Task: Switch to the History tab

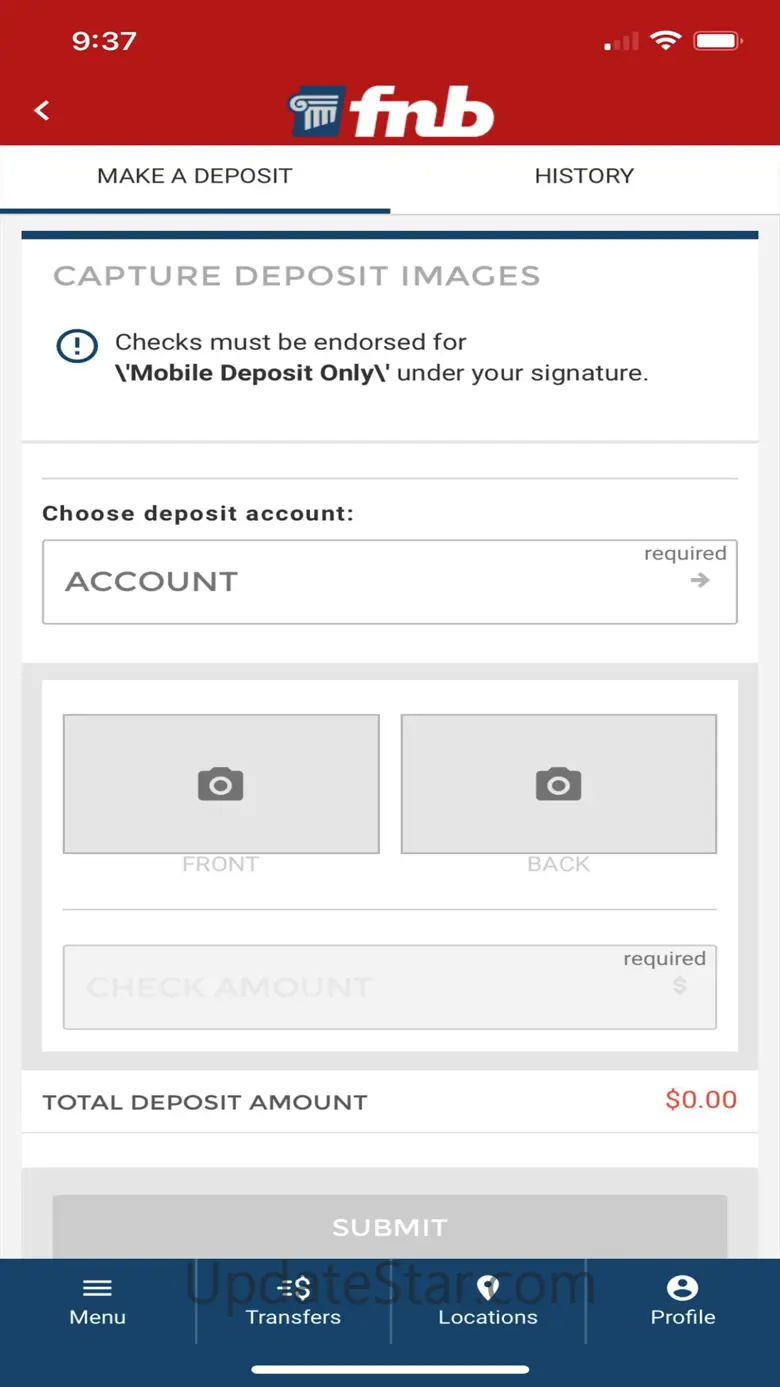Action: pos(584,176)
